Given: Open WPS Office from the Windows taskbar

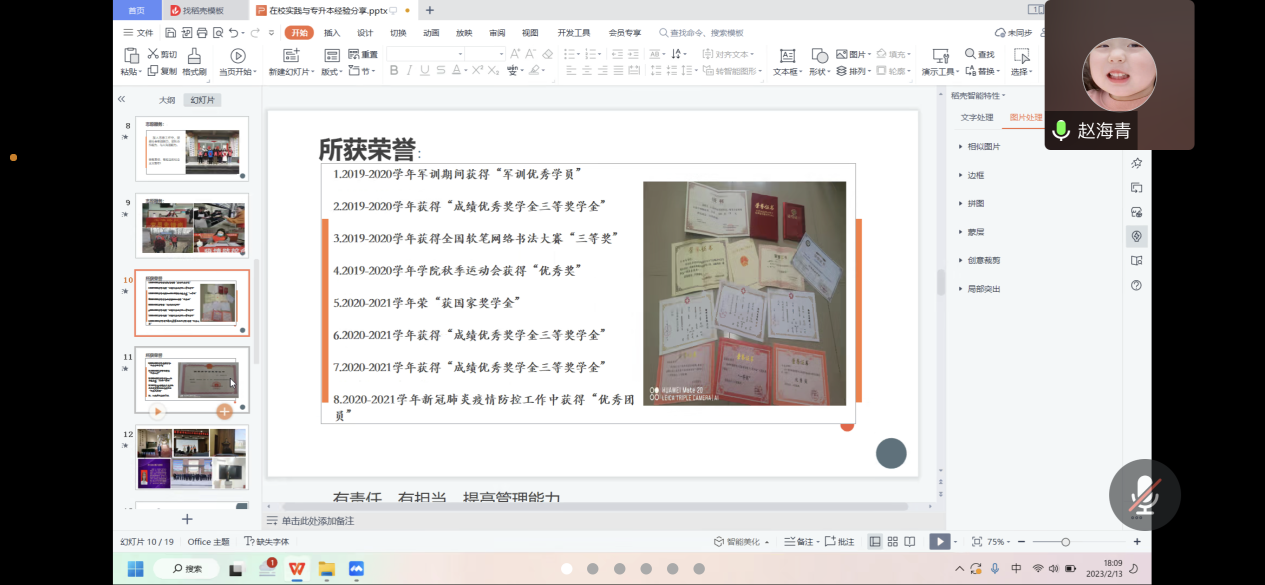Looking at the screenshot, I should click(297, 569).
